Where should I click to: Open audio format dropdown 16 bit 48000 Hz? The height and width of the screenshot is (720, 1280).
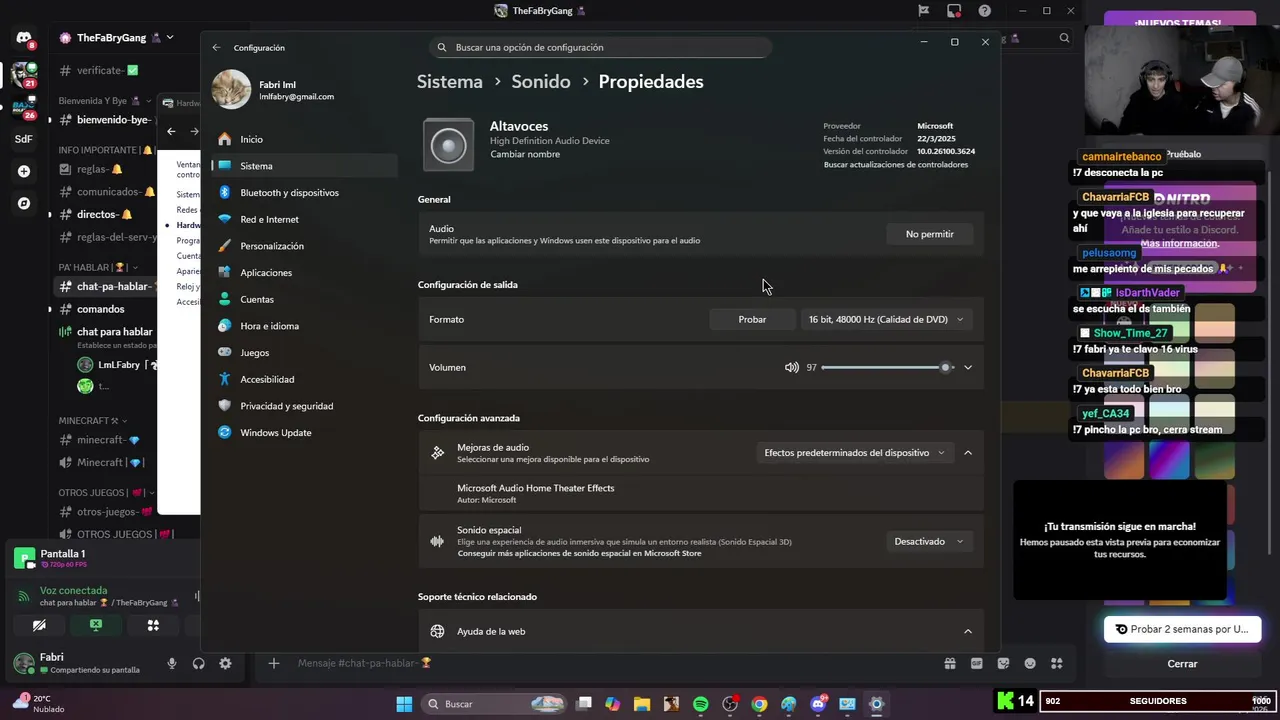point(886,319)
